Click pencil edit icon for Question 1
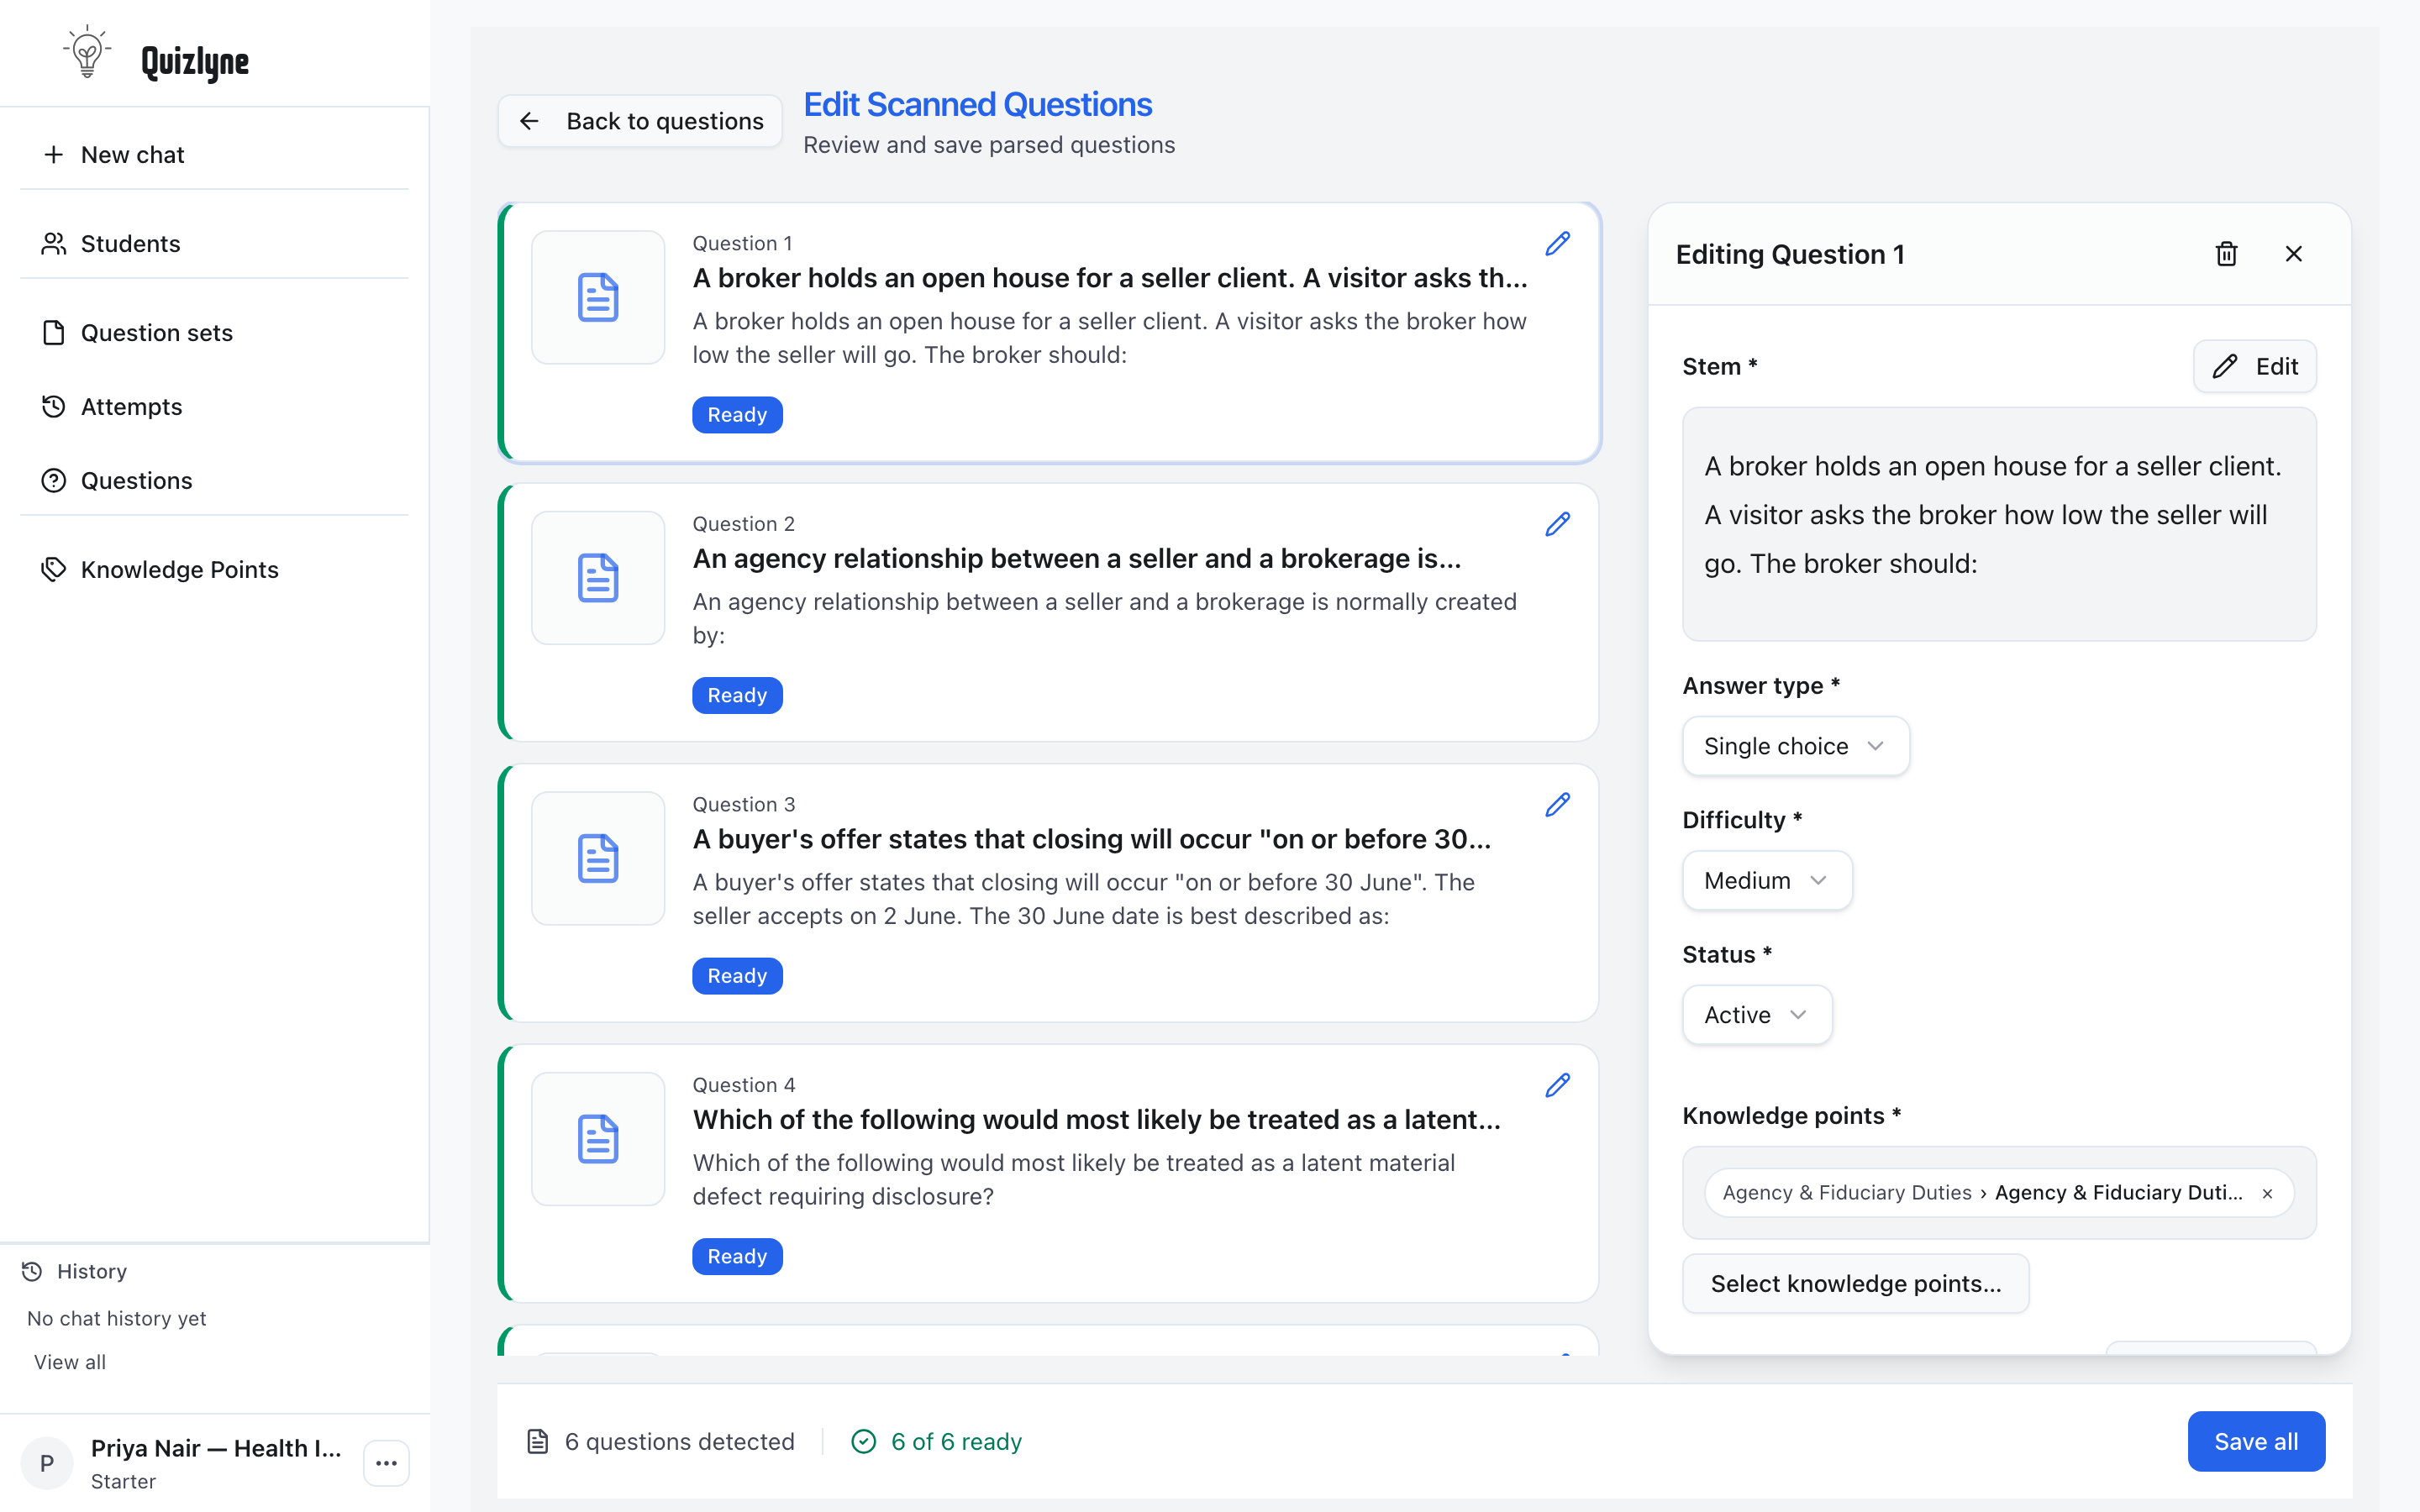 click(x=1557, y=244)
